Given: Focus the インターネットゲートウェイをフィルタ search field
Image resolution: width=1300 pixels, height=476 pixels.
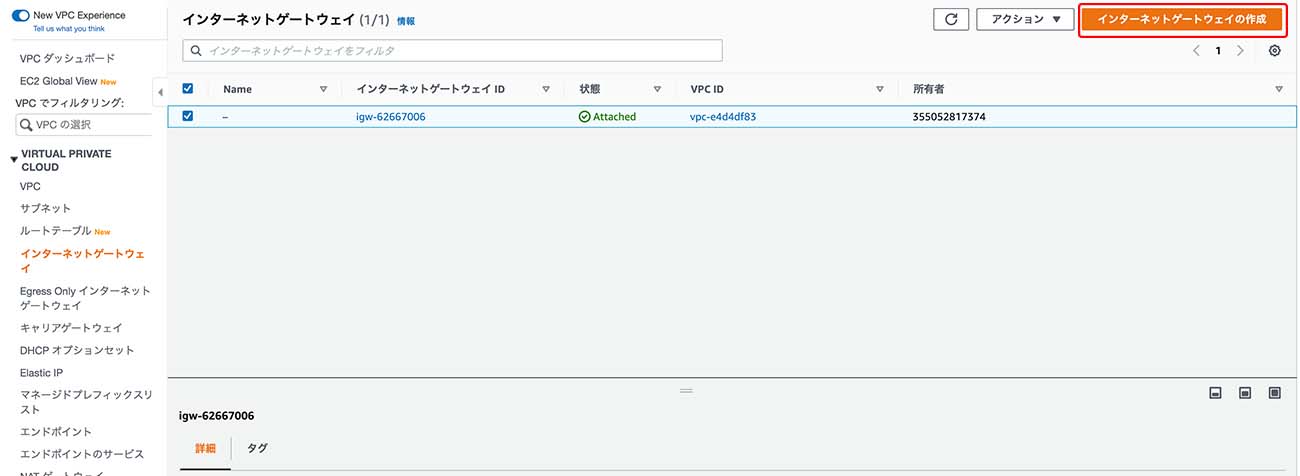Looking at the screenshot, I should 452,50.
